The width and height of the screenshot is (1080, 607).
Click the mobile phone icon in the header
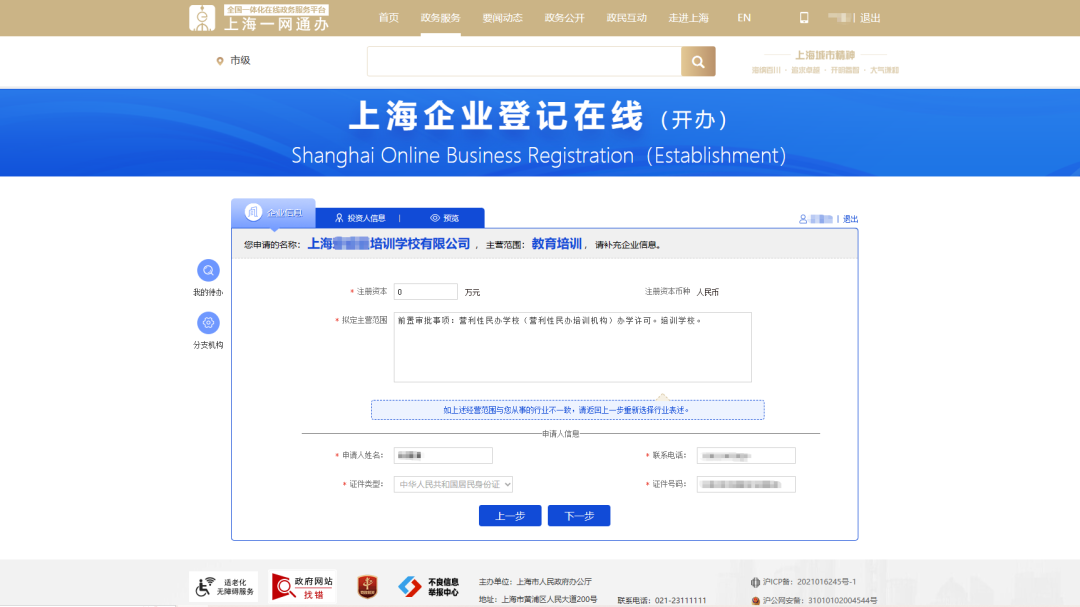(803, 17)
